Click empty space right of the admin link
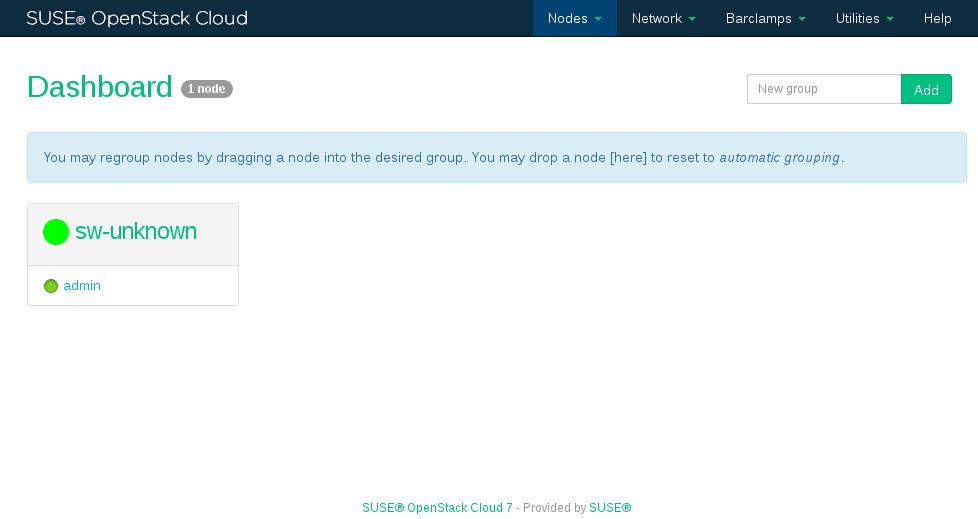 coord(170,286)
